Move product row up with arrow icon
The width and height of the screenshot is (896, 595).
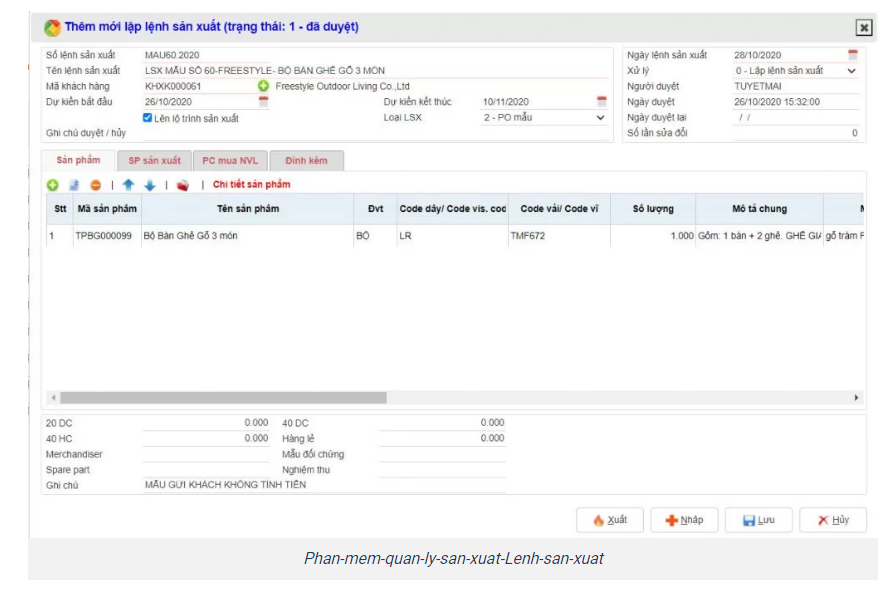pyautogui.click(x=128, y=185)
